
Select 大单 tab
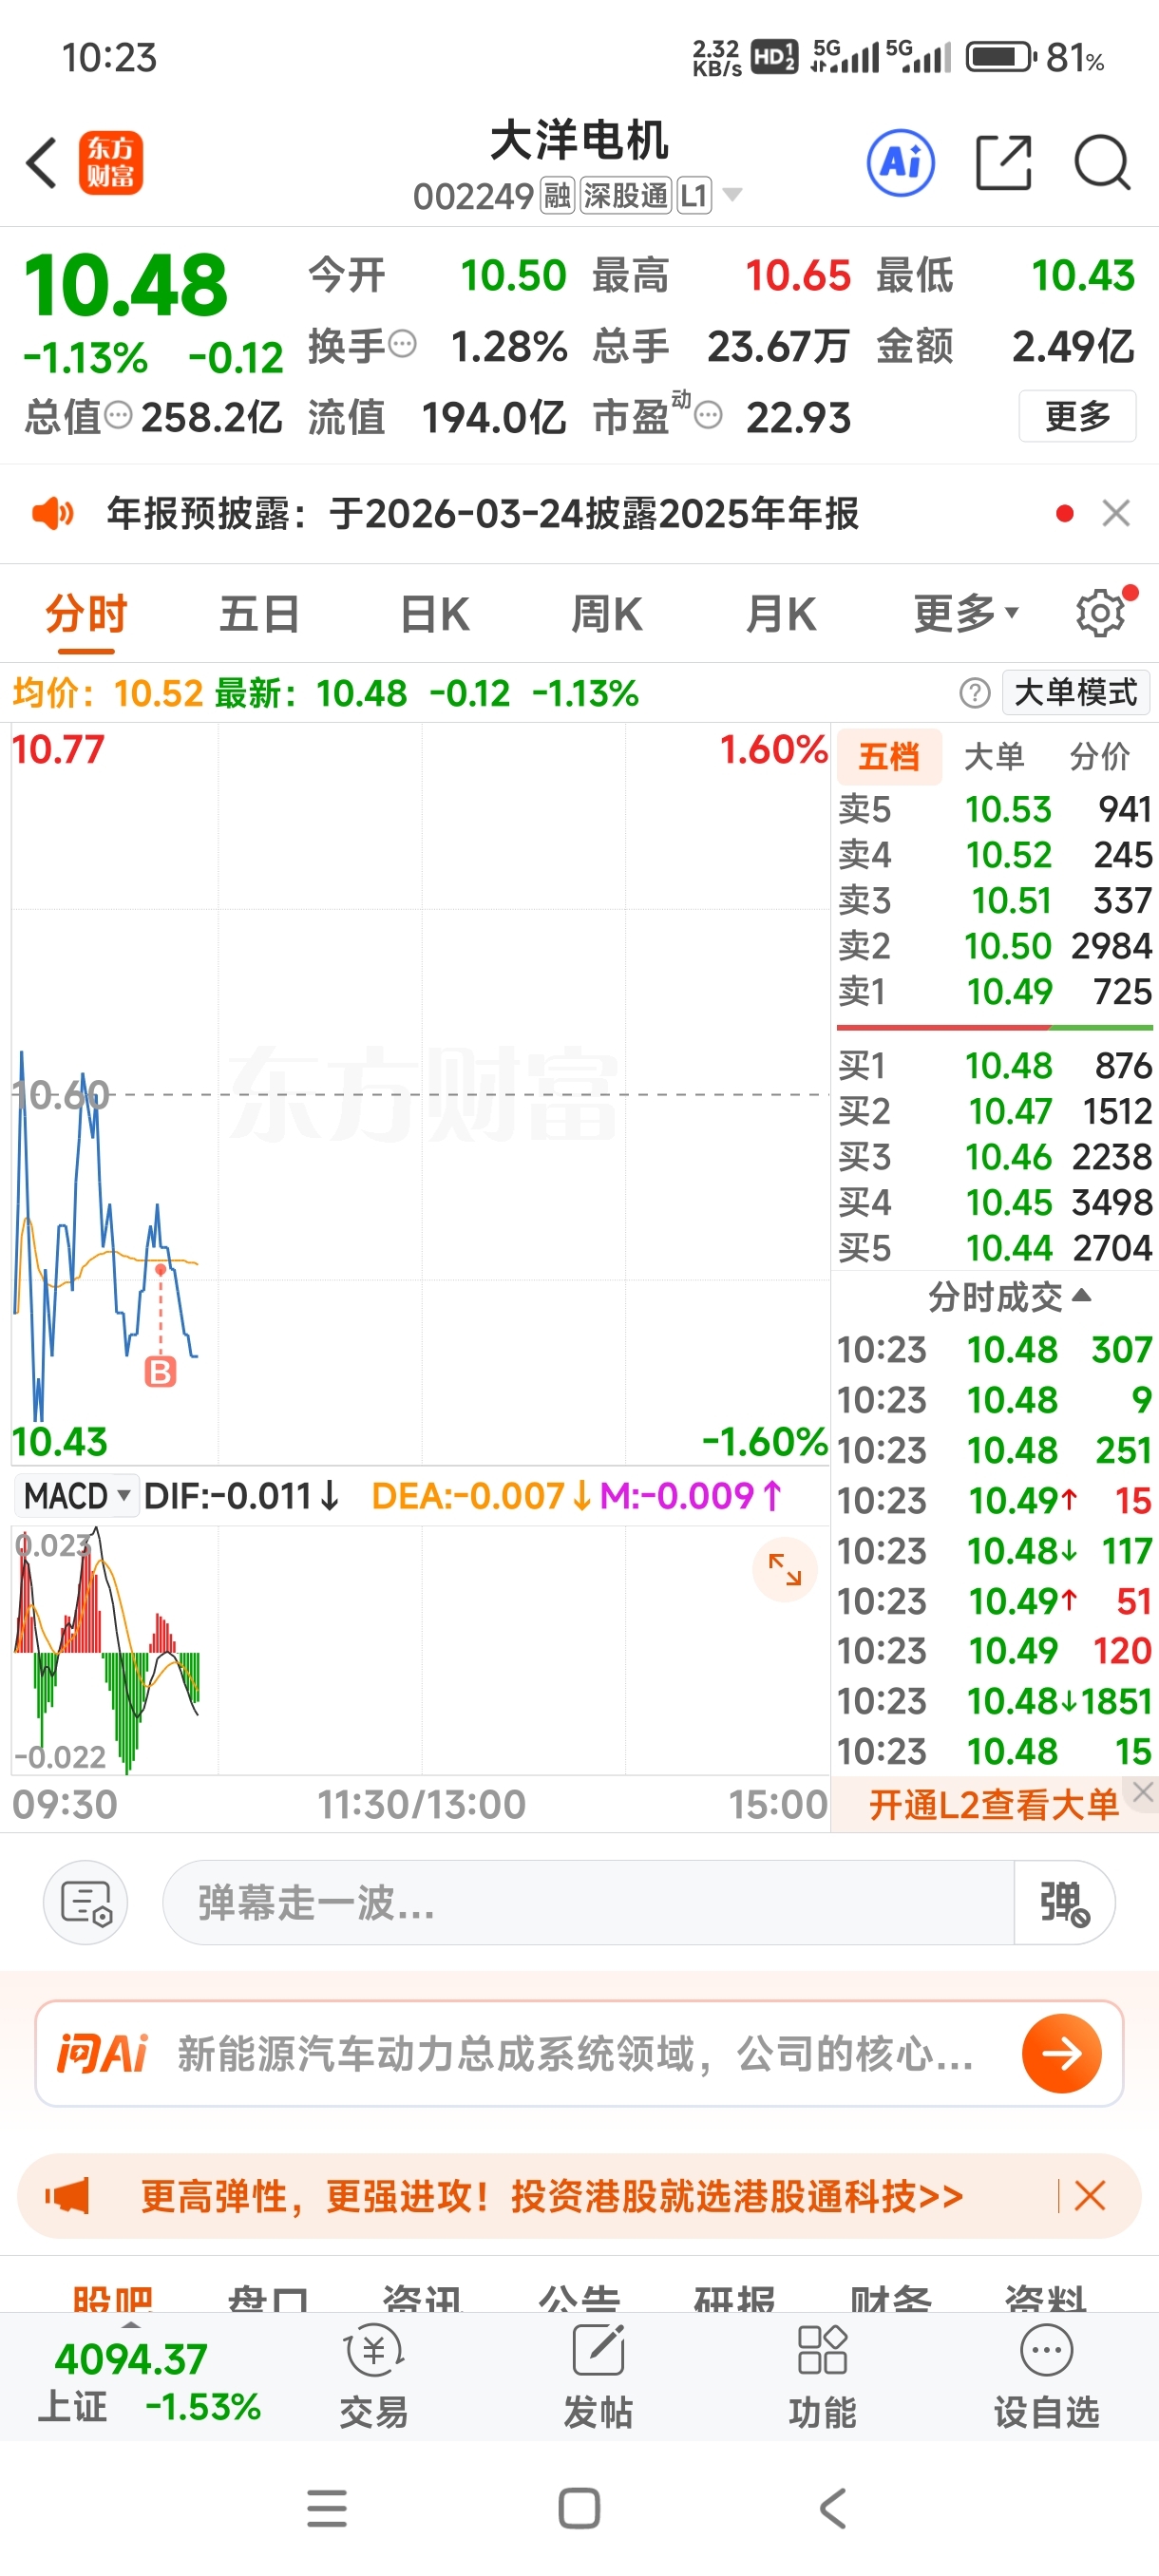click(x=994, y=757)
